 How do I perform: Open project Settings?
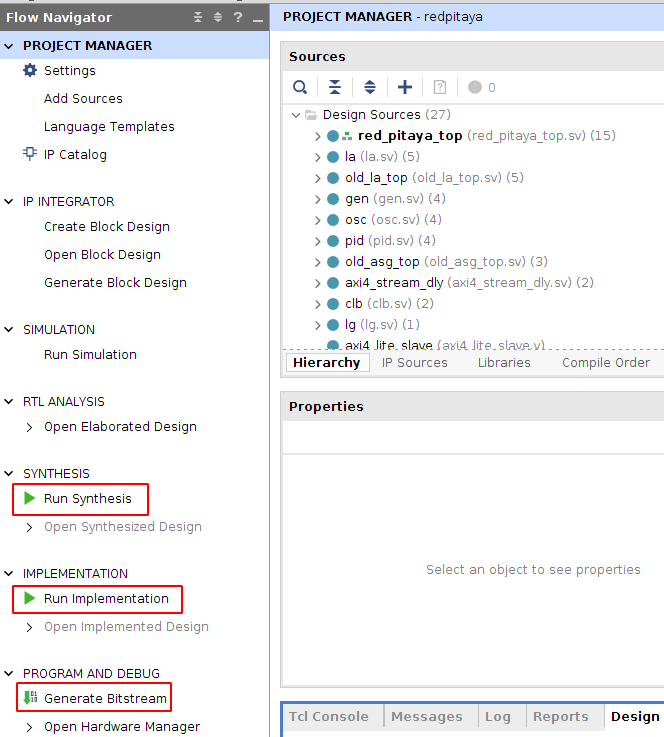point(70,71)
